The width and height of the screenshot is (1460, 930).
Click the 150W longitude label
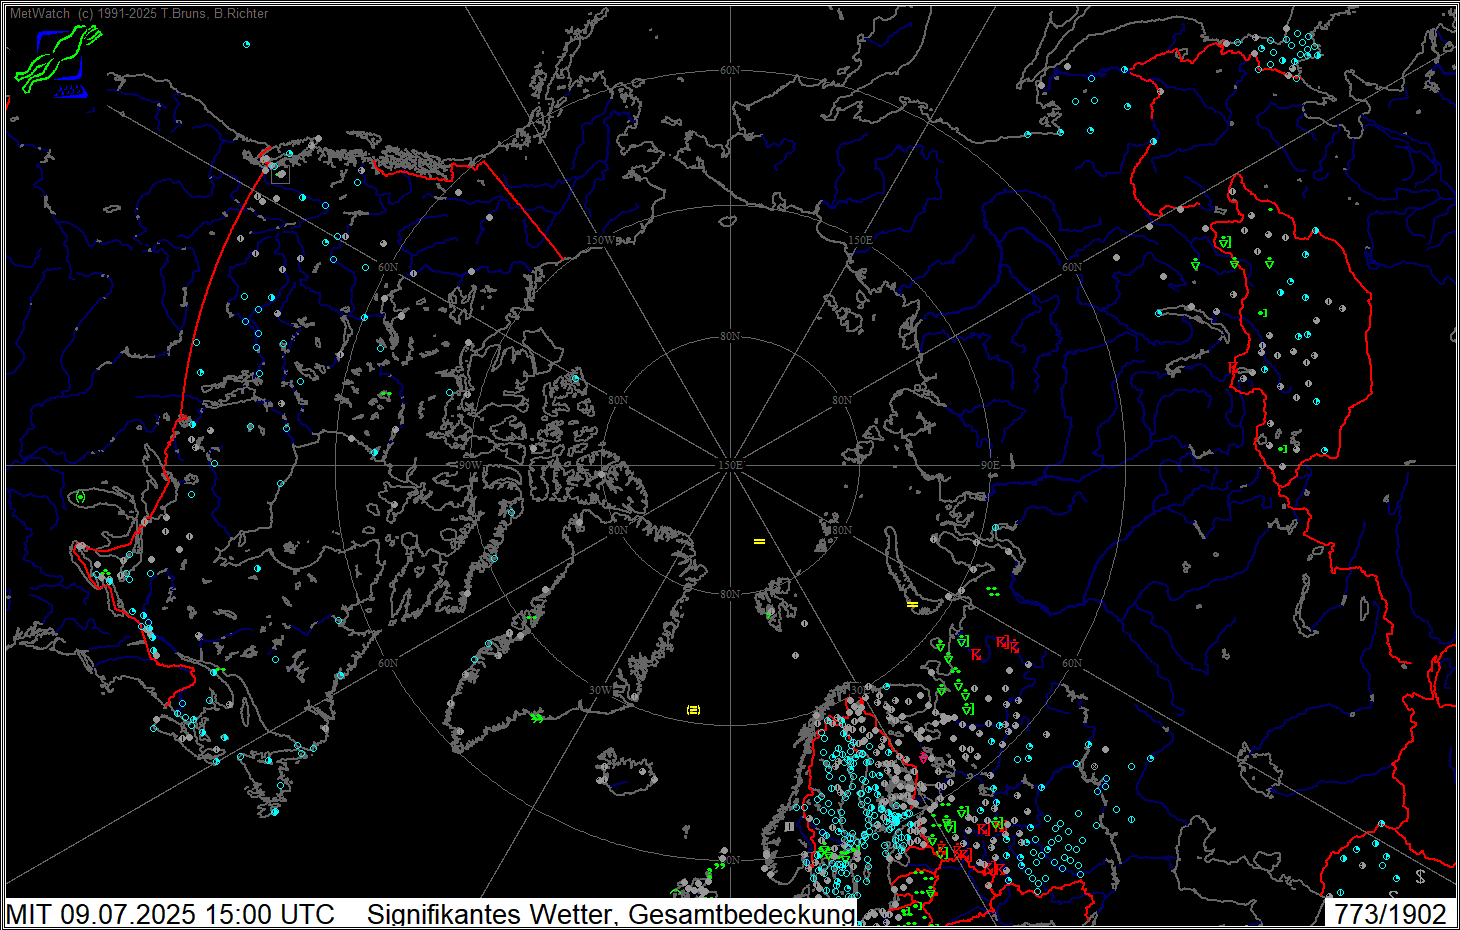[x=601, y=240]
